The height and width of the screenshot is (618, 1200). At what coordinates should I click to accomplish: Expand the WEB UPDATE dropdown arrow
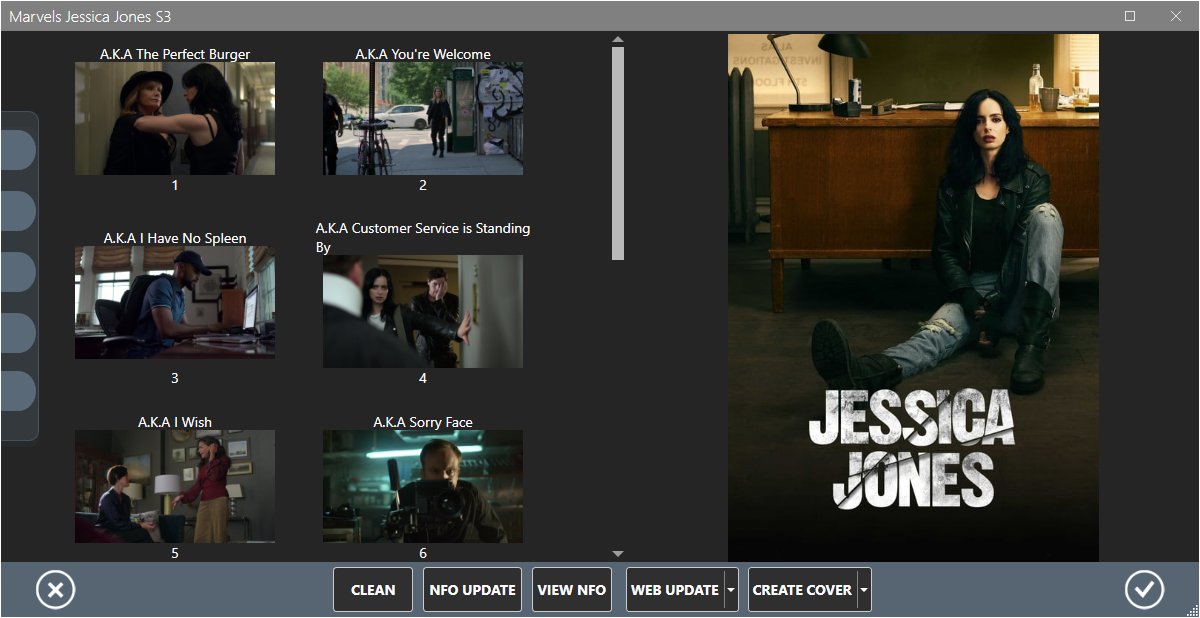pyautogui.click(x=731, y=590)
